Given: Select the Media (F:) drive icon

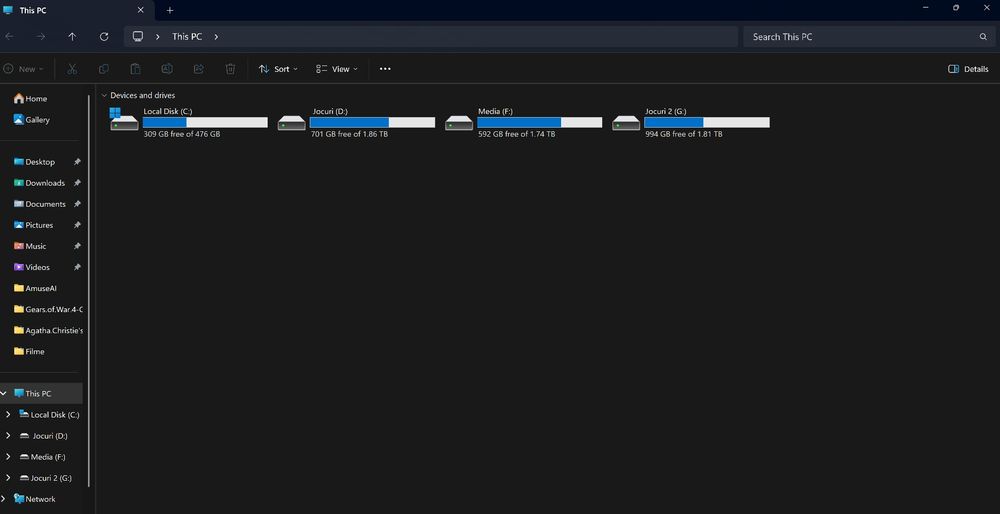Looking at the screenshot, I should 459,122.
